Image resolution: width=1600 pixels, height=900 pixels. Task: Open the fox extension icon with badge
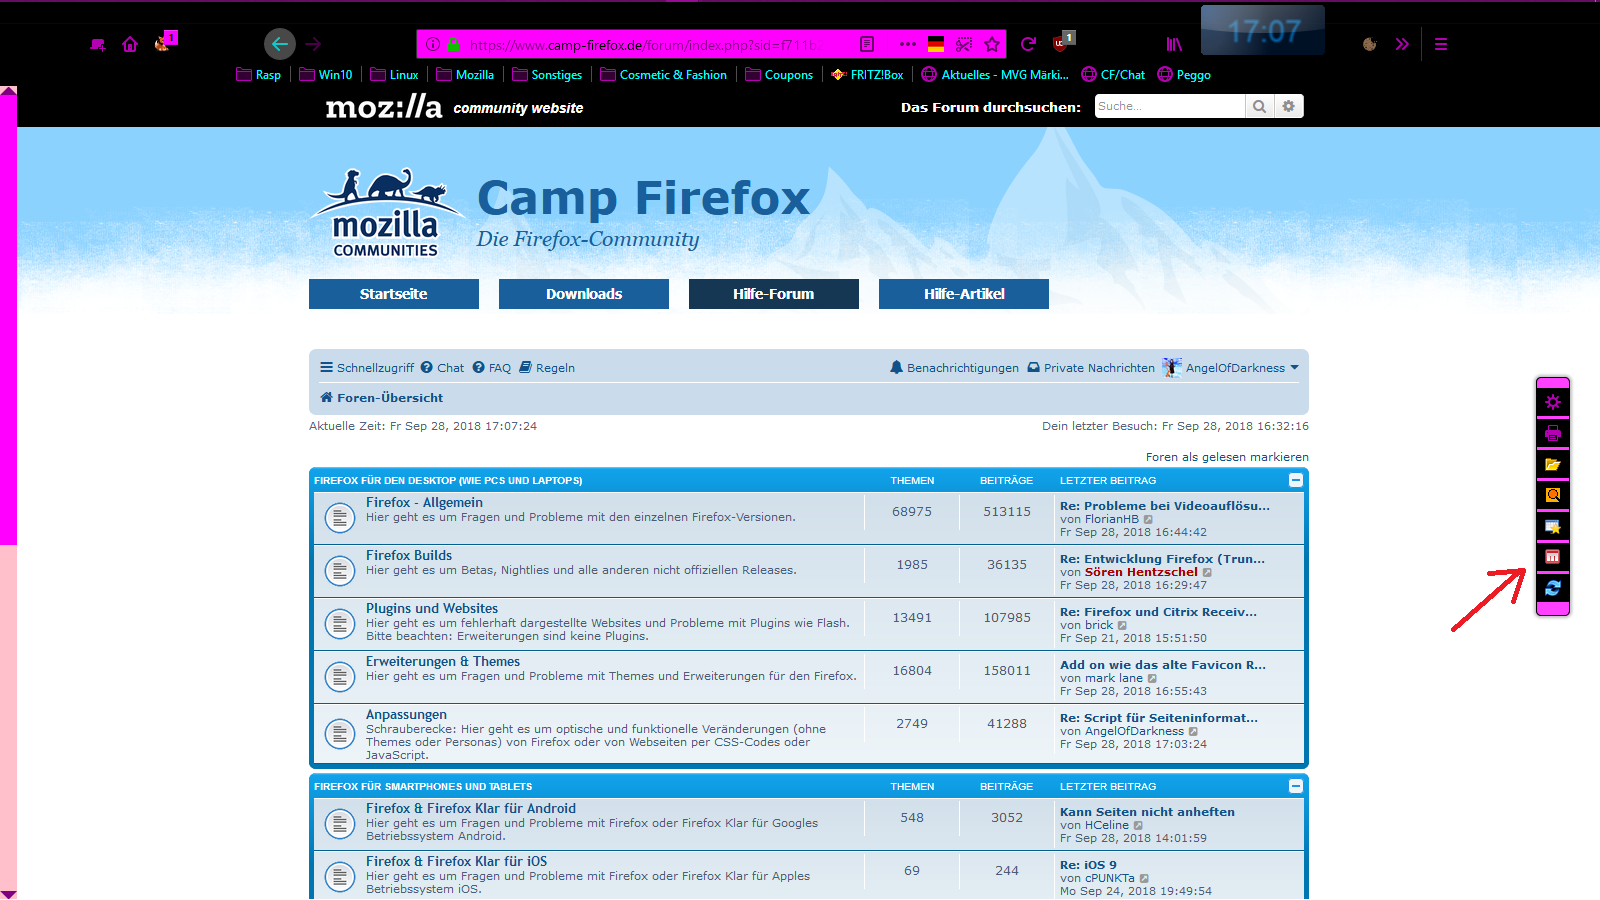[164, 42]
